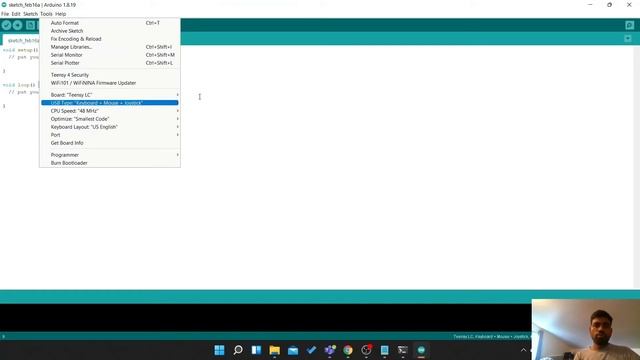Image resolution: width=640 pixels, height=360 pixels.
Task: Open Teensy 4 Security entry
Action: tap(110, 75)
